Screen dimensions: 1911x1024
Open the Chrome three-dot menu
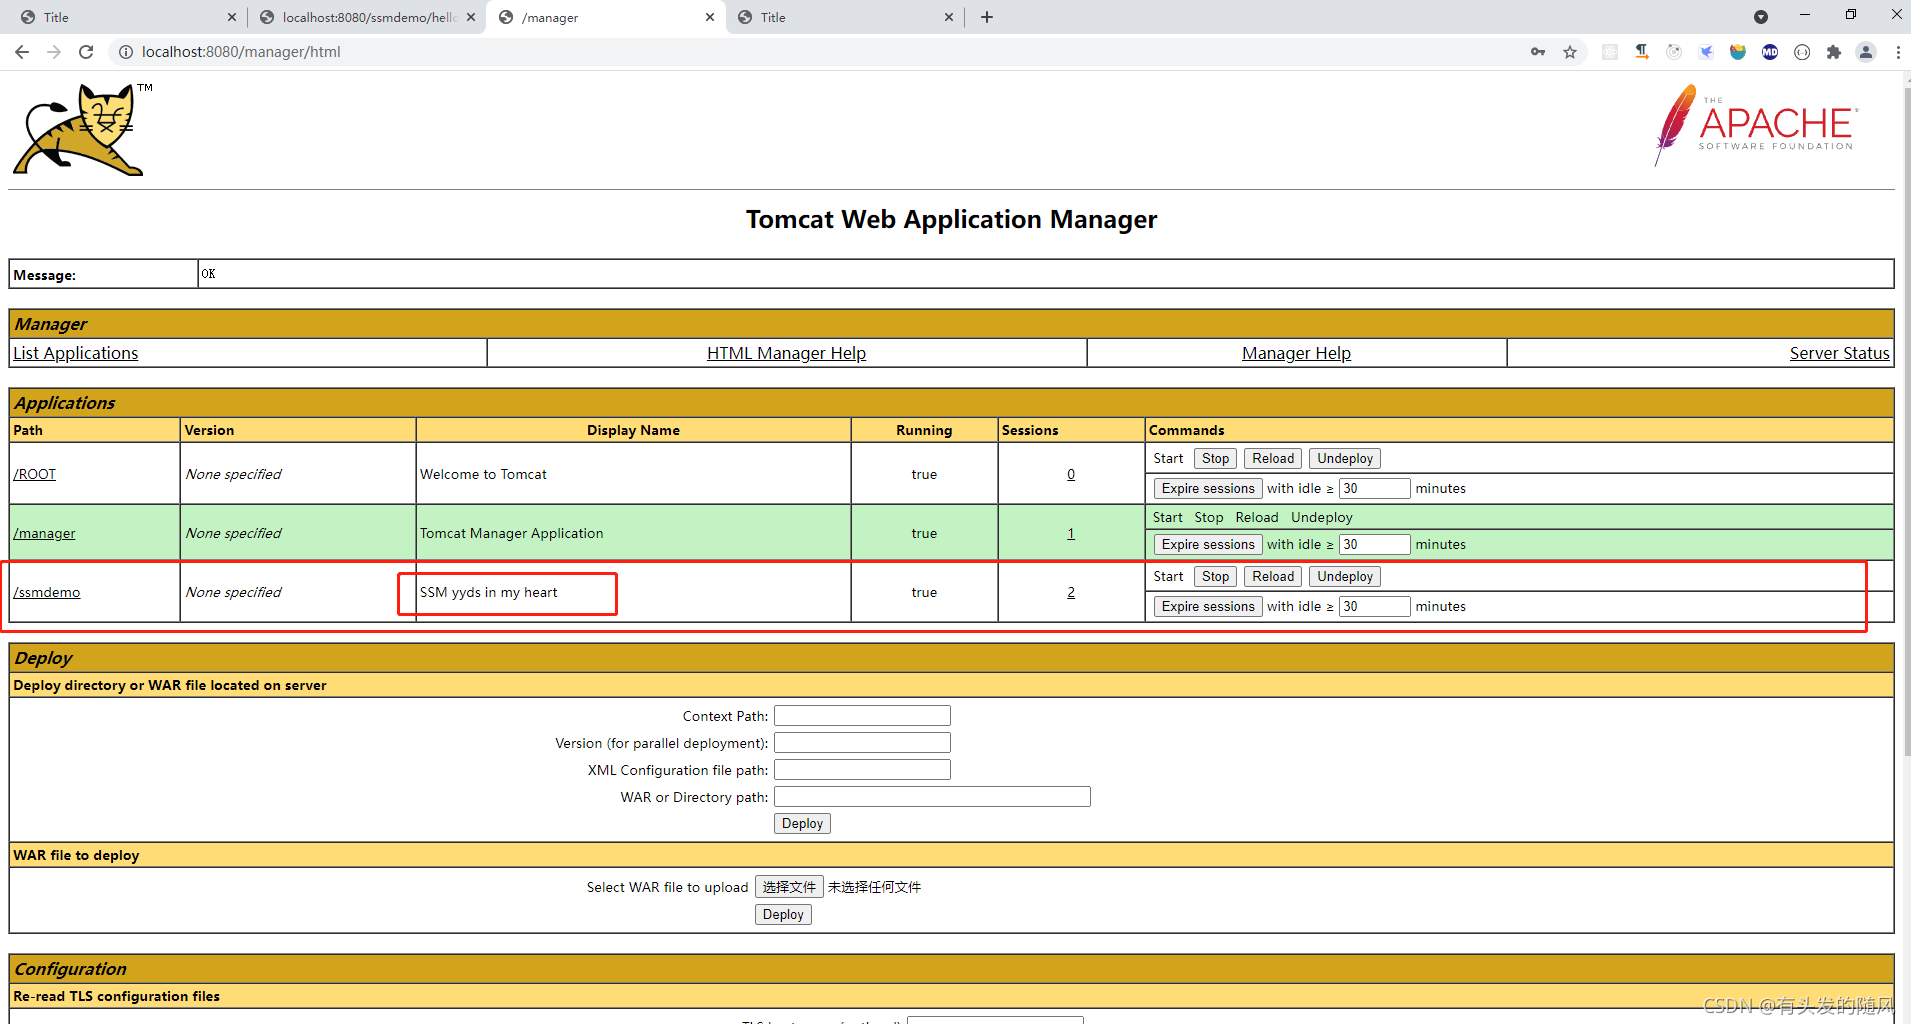[1898, 52]
